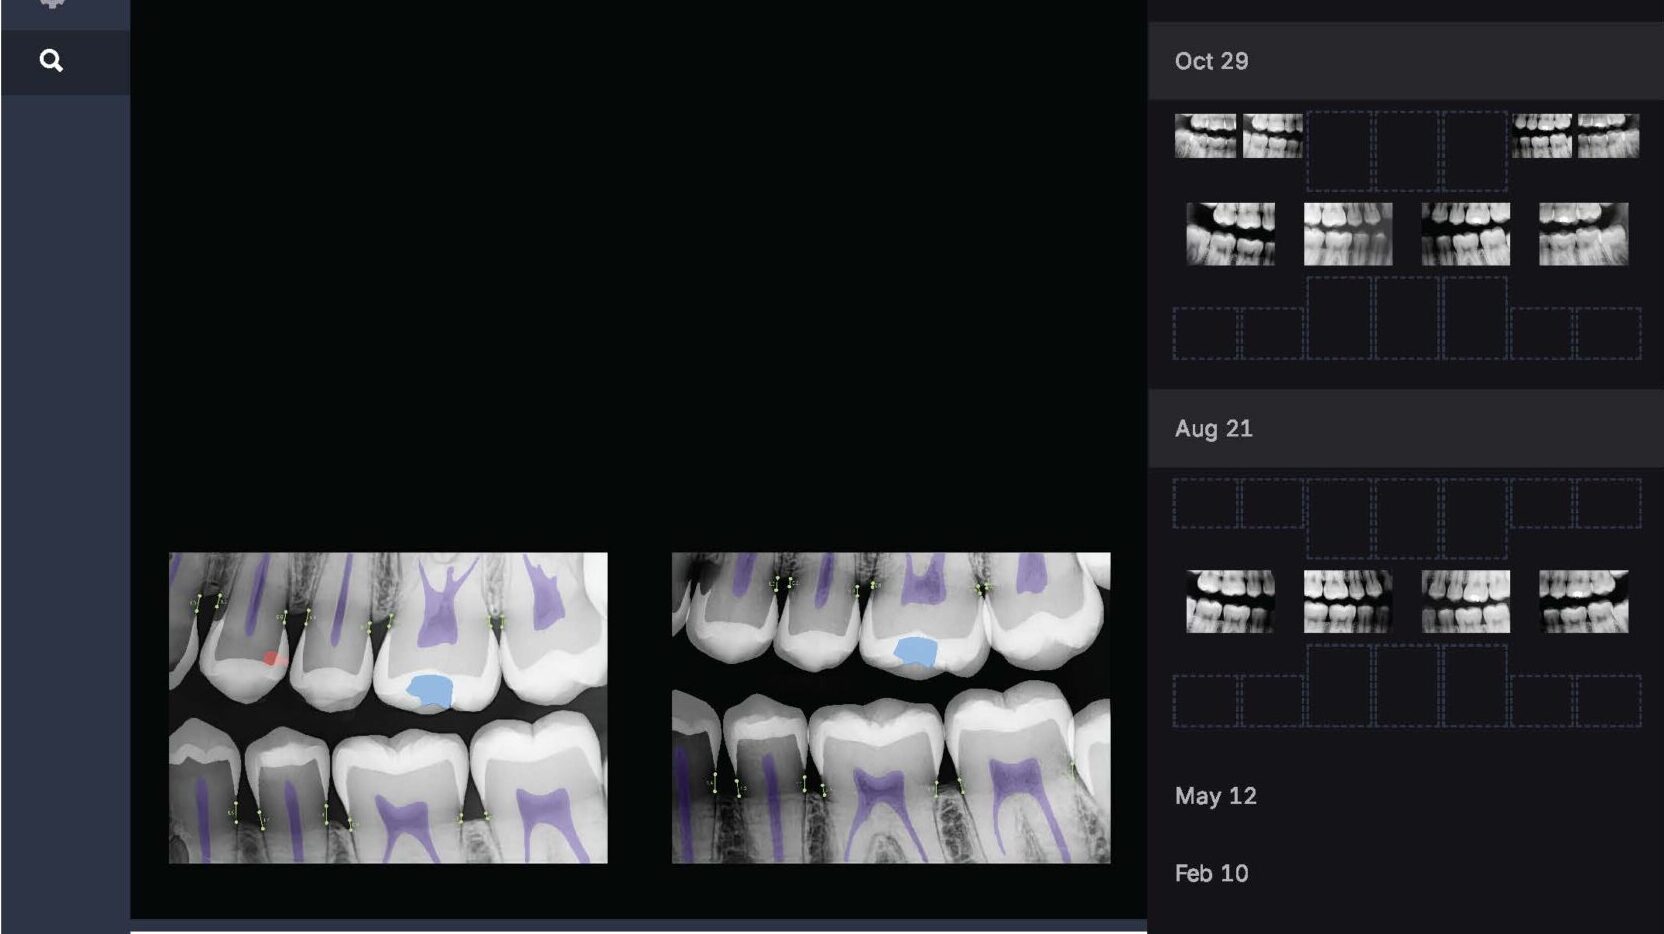Select the right bitewing x-ray image
1664x934 pixels.
coord(891,708)
